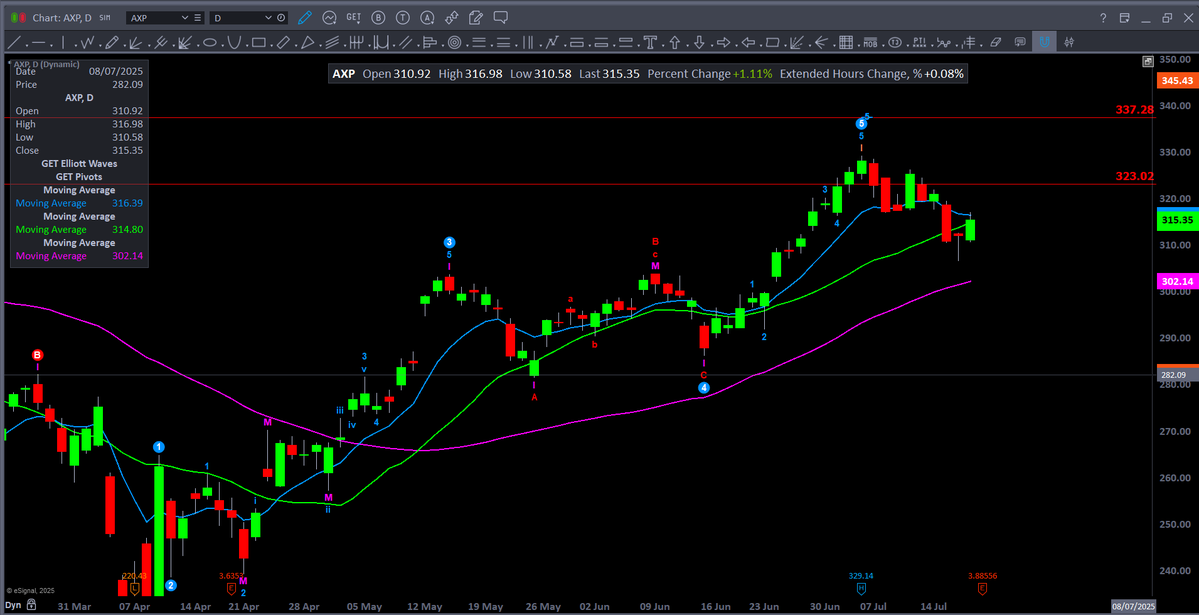The image size is (1199, 615).
Task: Select the Text annotation T tool
Action: pos(650,43)
